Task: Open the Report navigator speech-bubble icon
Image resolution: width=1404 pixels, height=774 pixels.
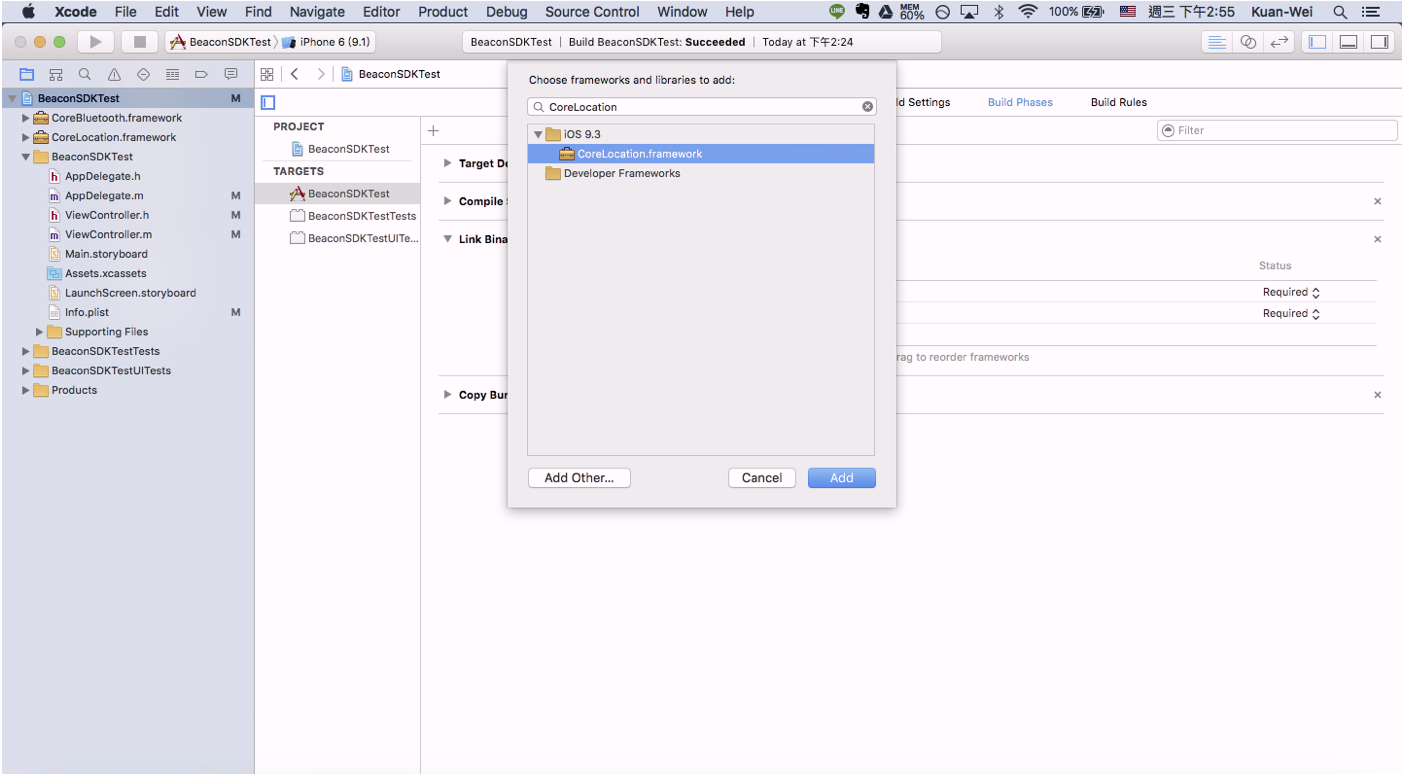Action: [x=231, y=74]
